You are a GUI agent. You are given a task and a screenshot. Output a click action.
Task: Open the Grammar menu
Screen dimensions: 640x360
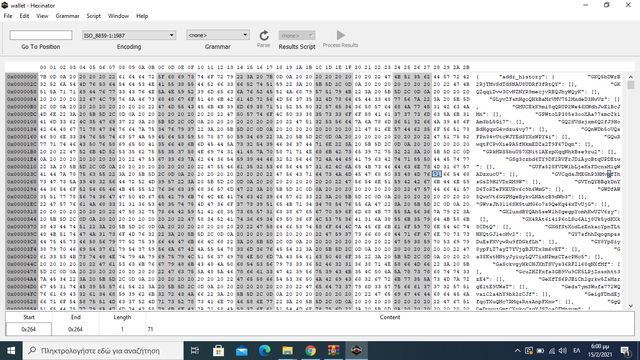67,16
